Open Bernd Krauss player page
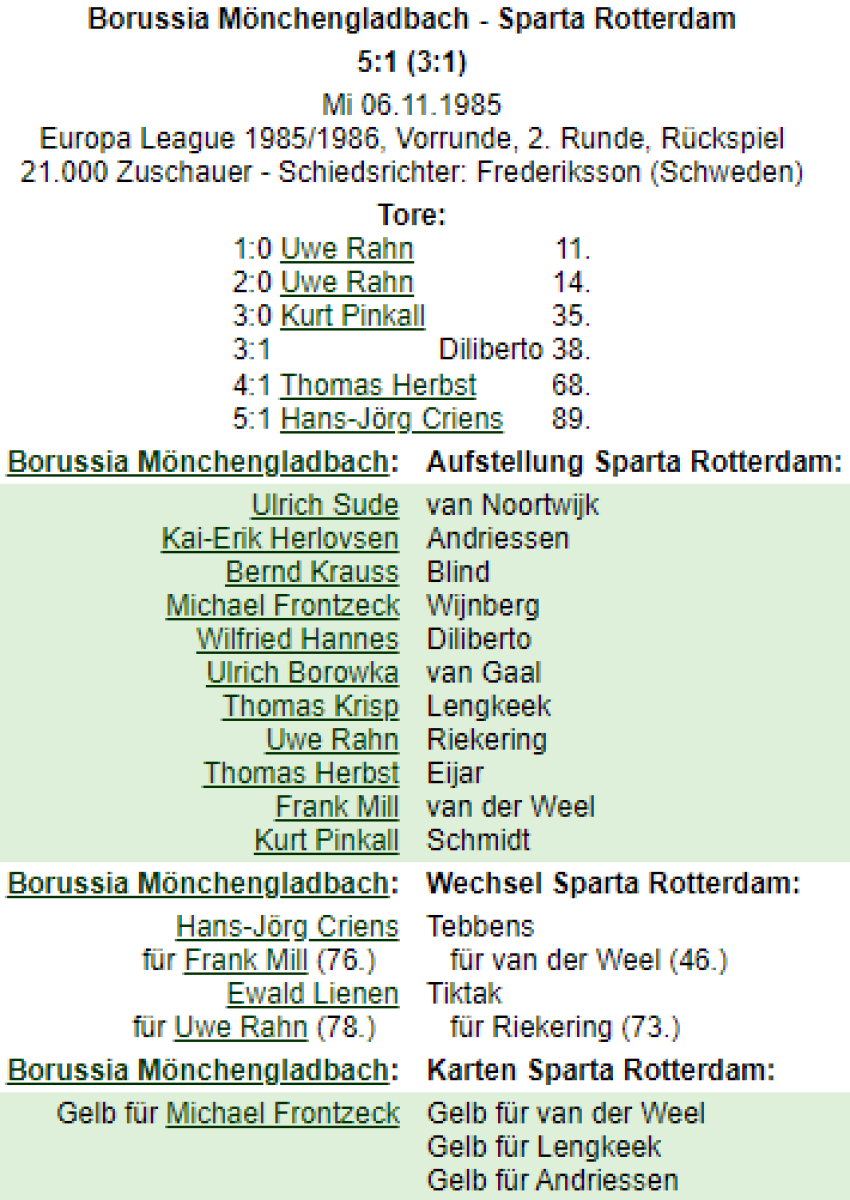The height and width of the screenshot is (1200, 850). pyautogui.click(x=312, y=572)
